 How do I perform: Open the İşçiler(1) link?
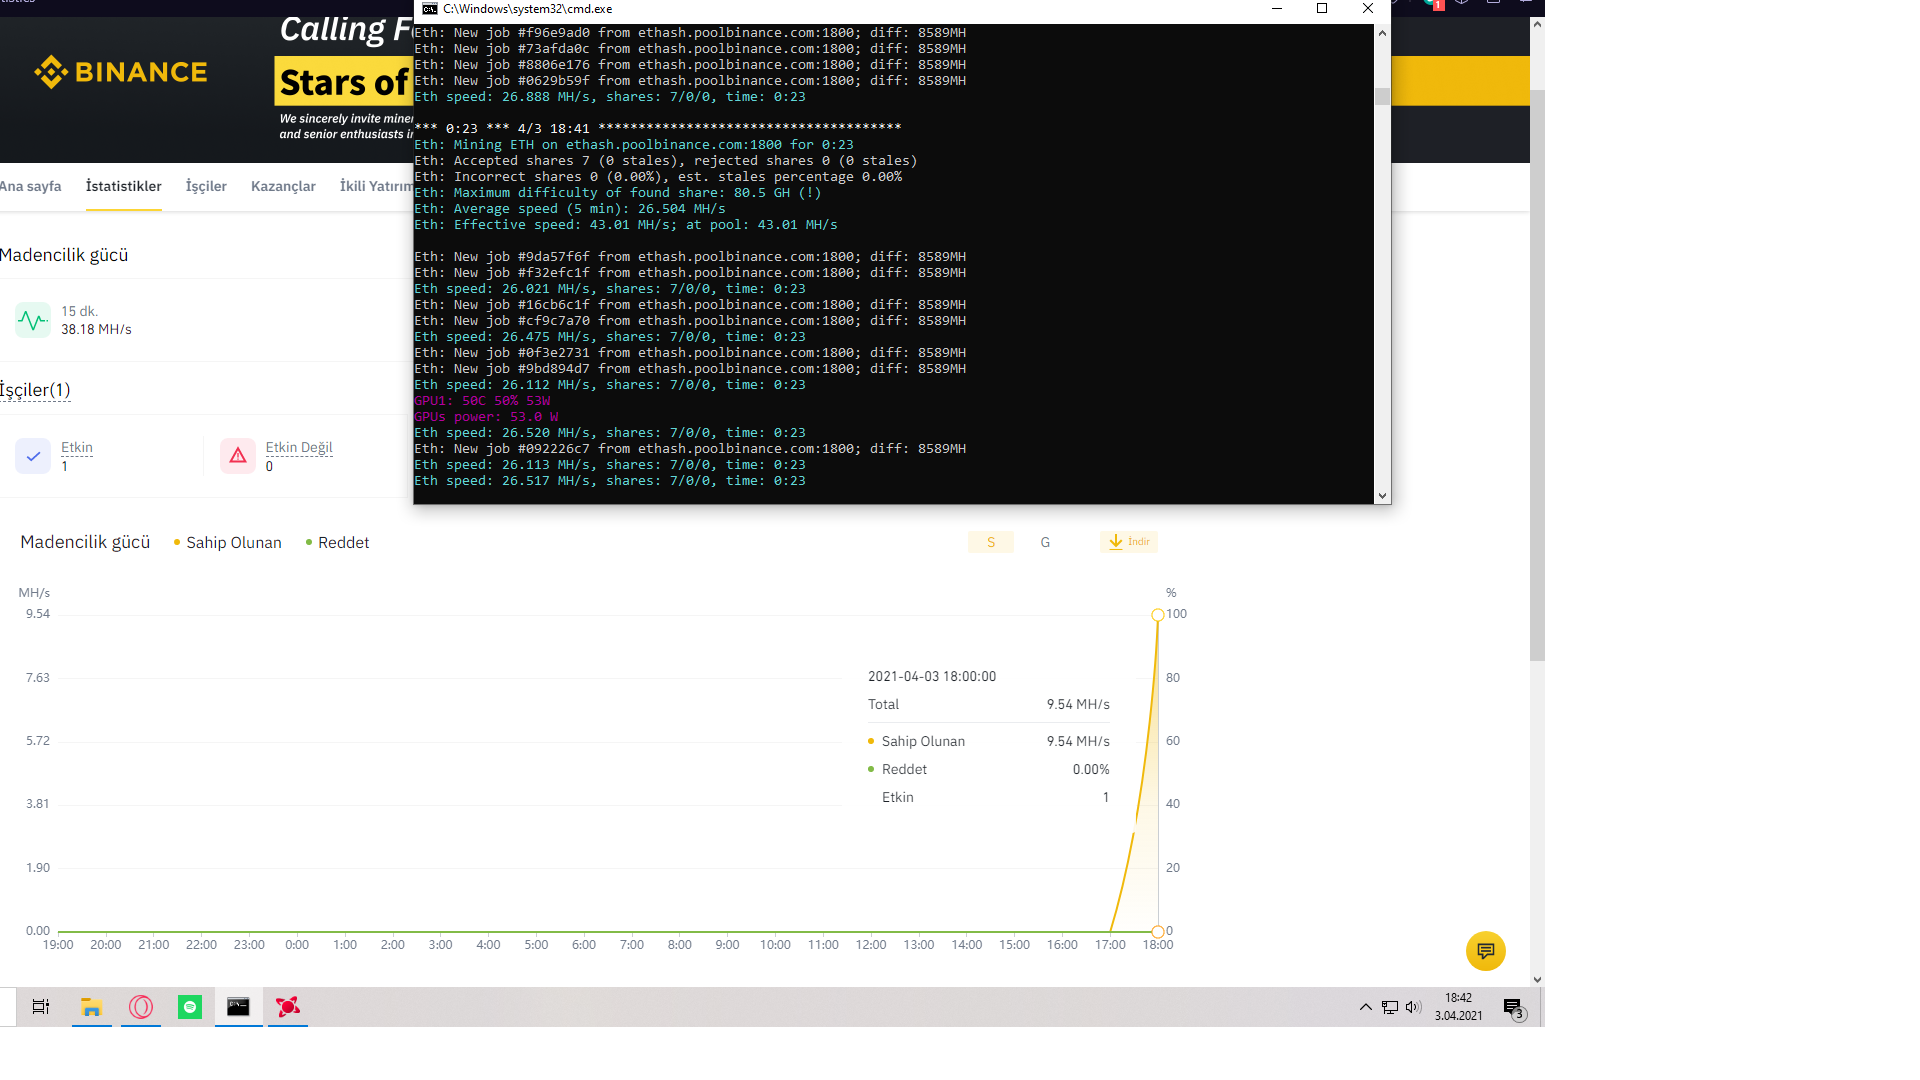pos(35,390)
